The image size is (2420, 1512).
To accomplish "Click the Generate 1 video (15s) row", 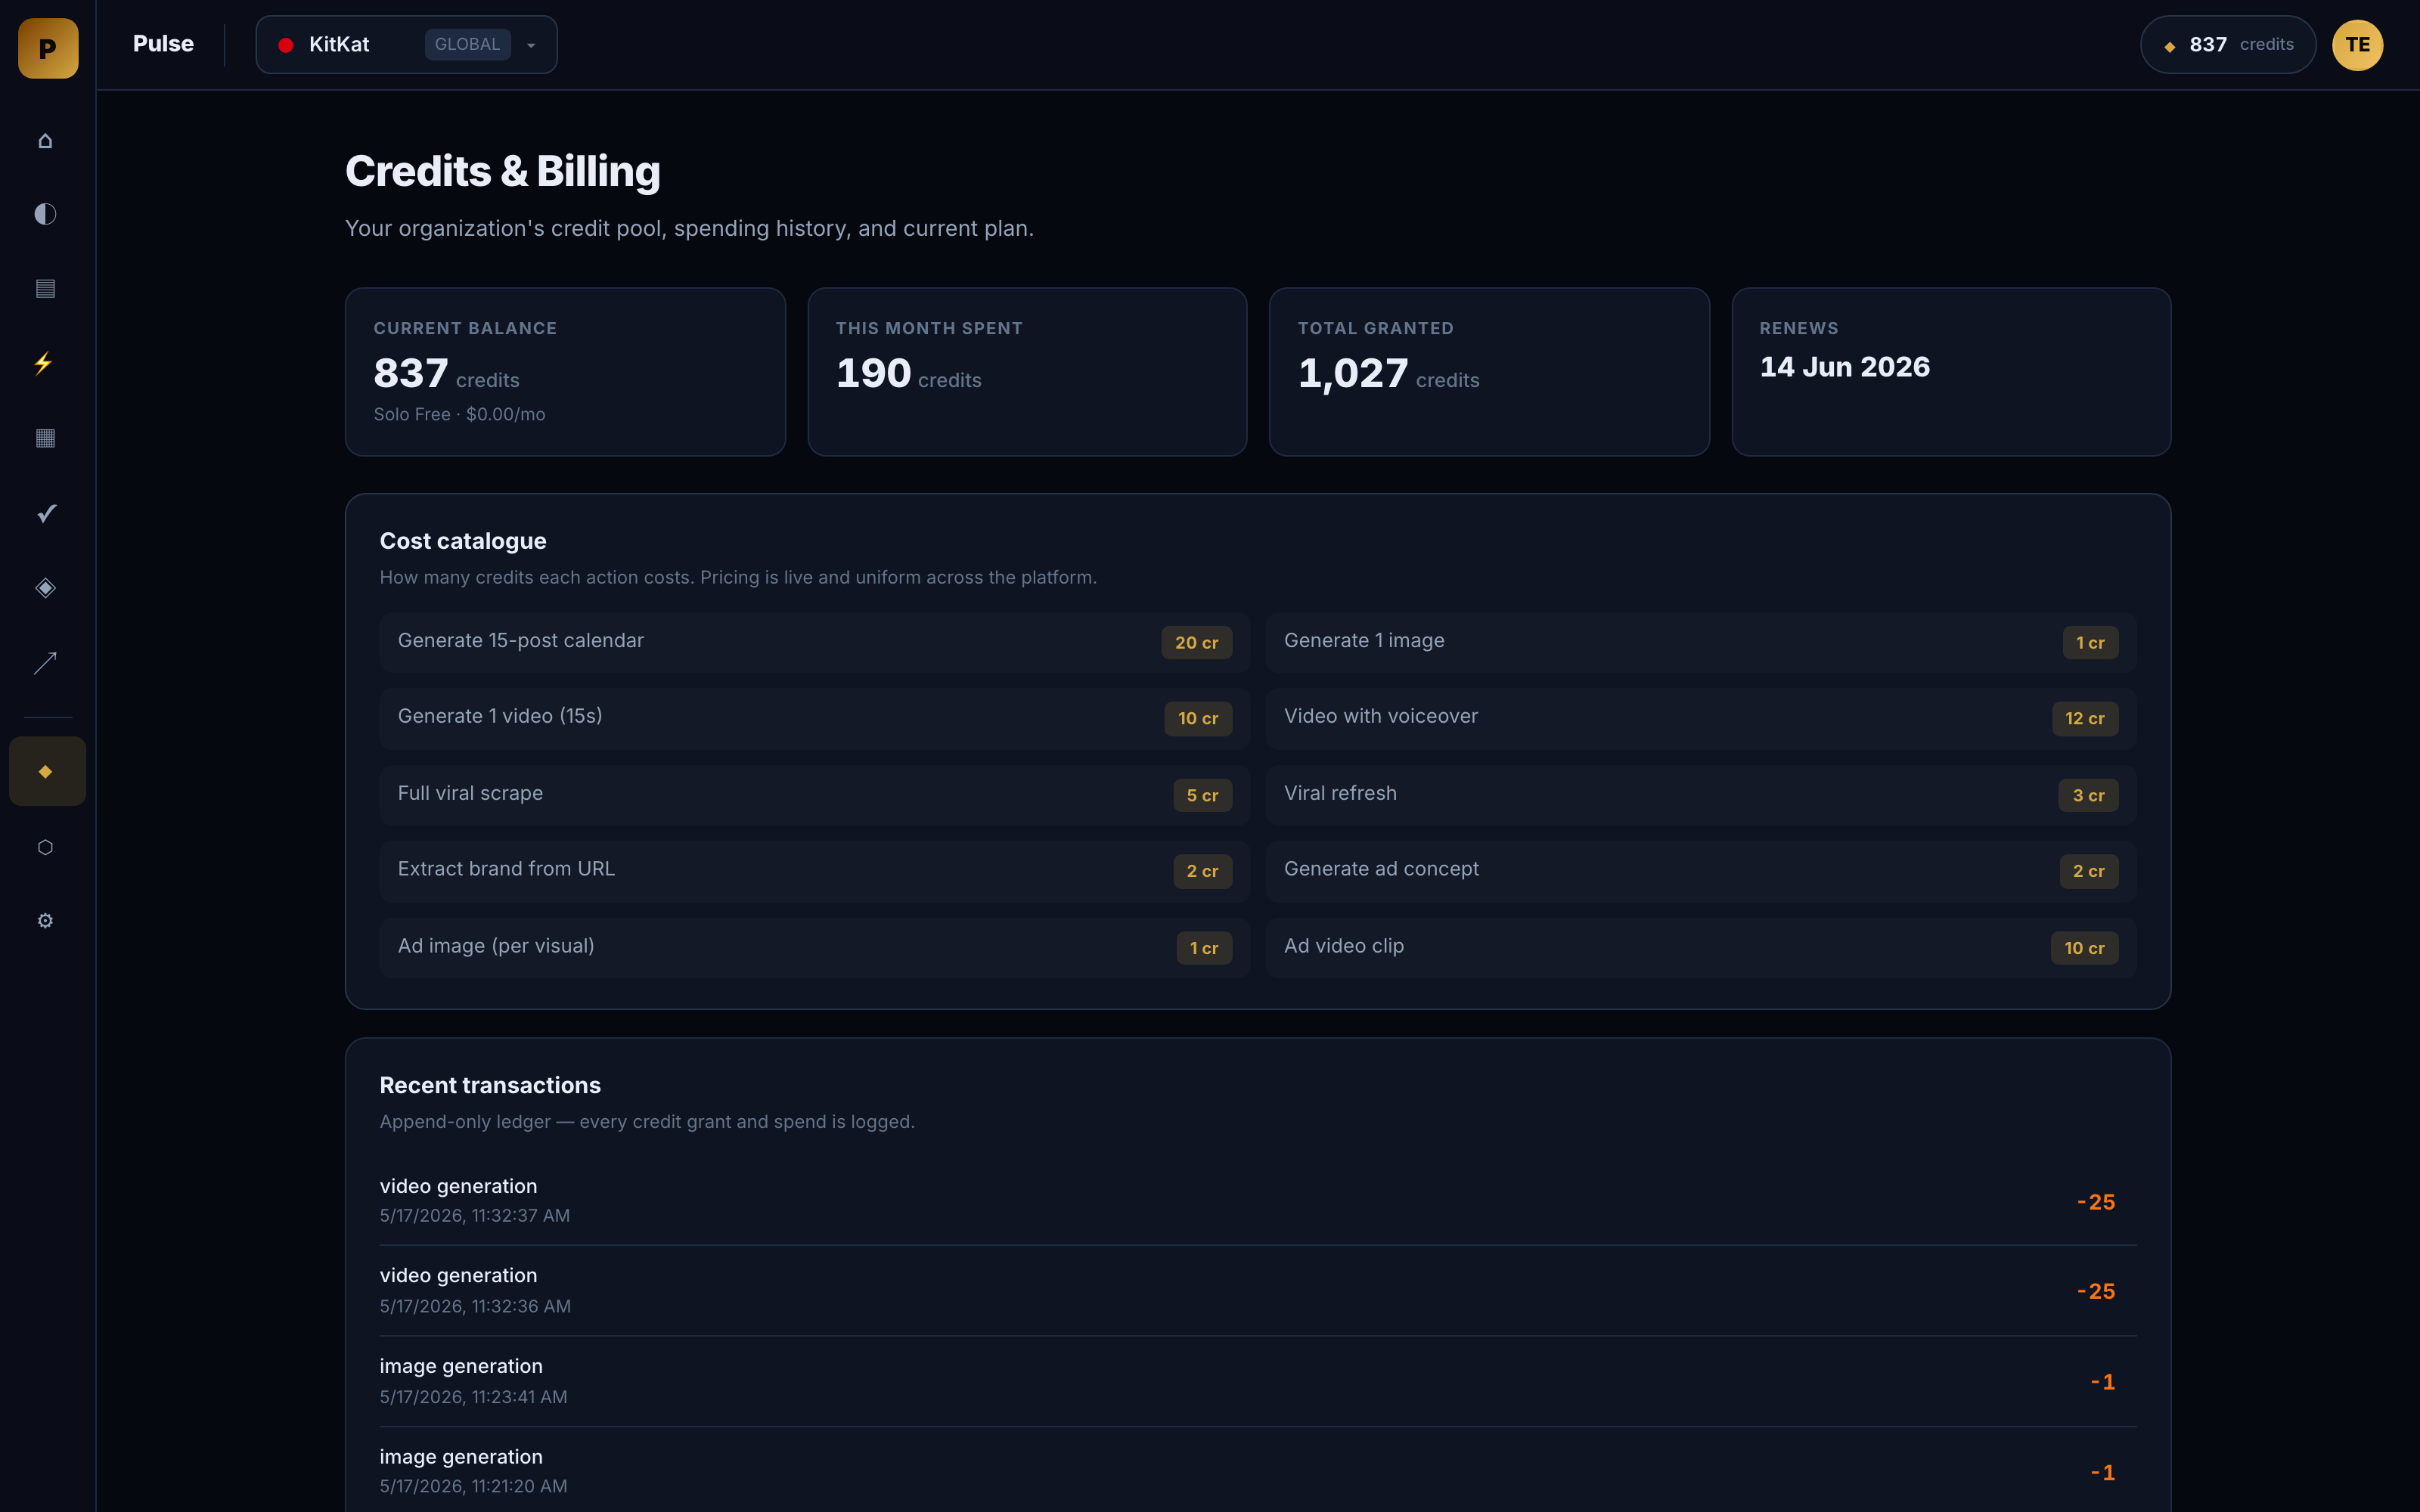I will pos(814,718).
